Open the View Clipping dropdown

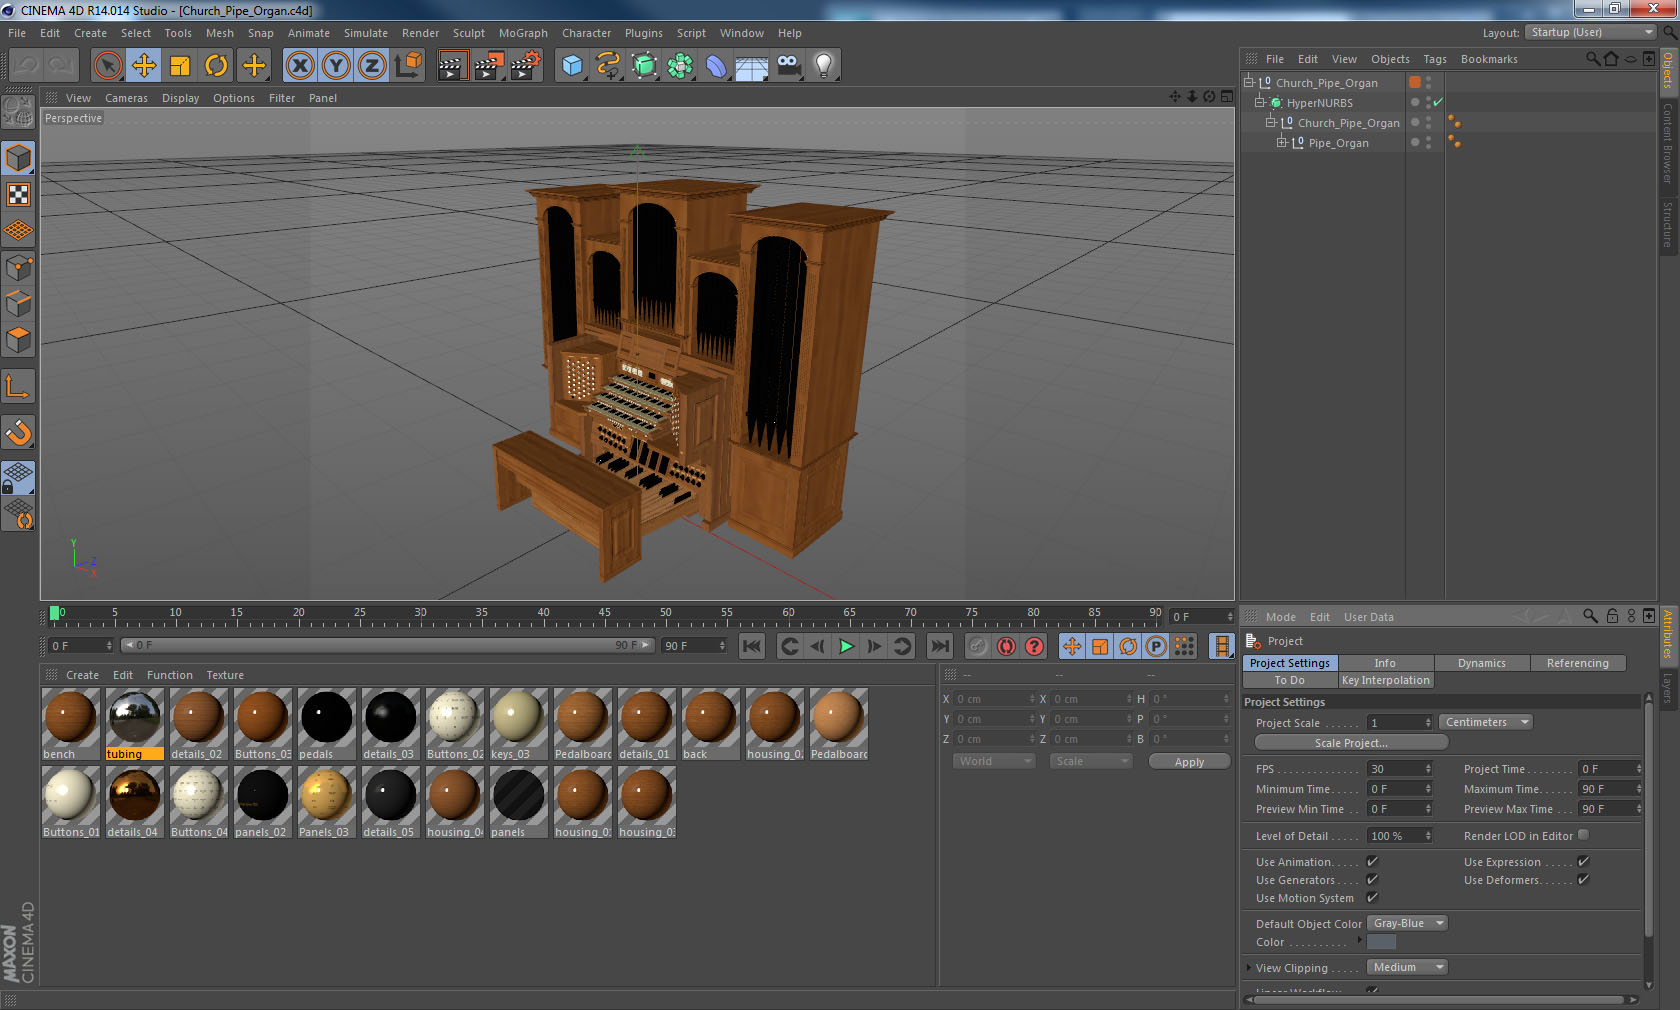(1407, 967)
